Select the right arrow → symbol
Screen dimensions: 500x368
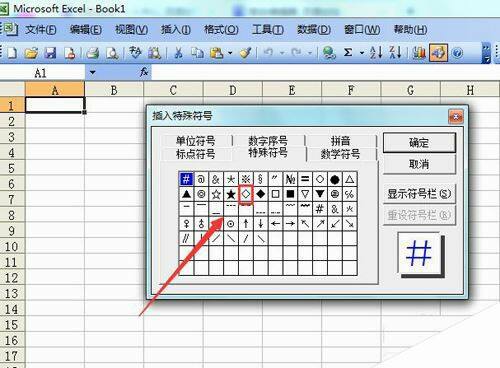(x=290, y=224)
